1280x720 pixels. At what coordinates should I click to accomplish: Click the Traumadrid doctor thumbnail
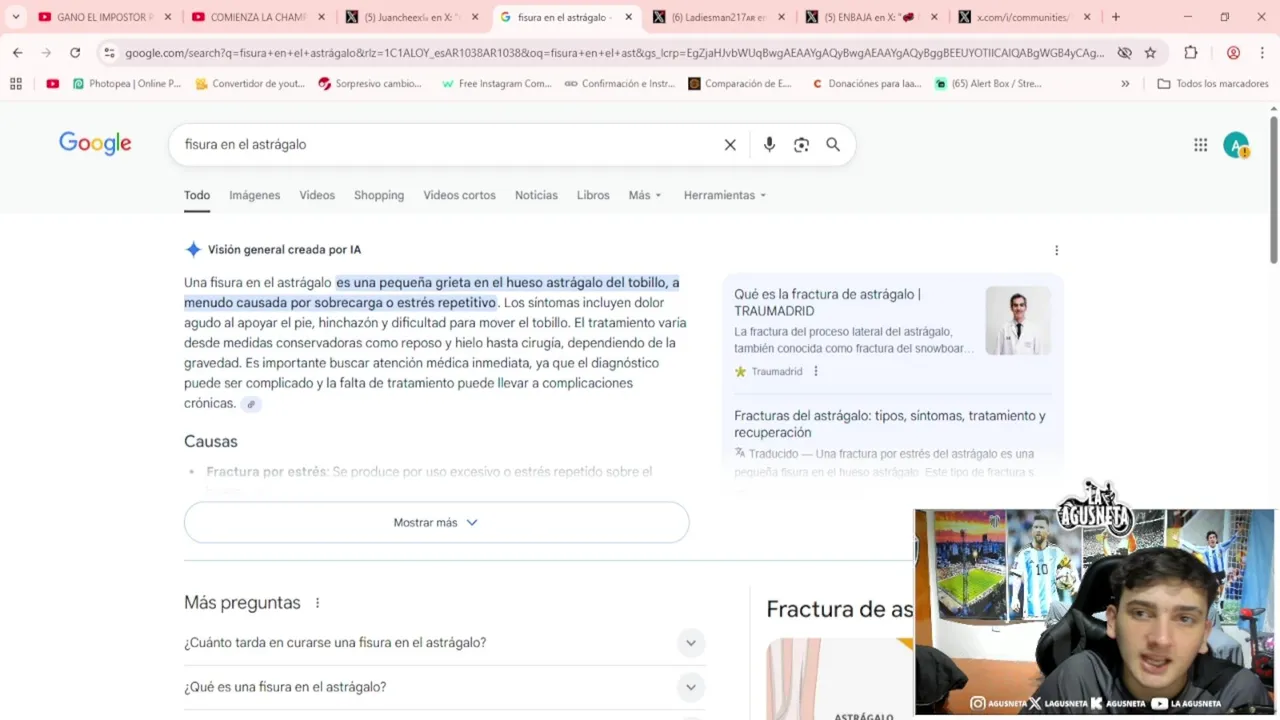(x=1018, y=321)
